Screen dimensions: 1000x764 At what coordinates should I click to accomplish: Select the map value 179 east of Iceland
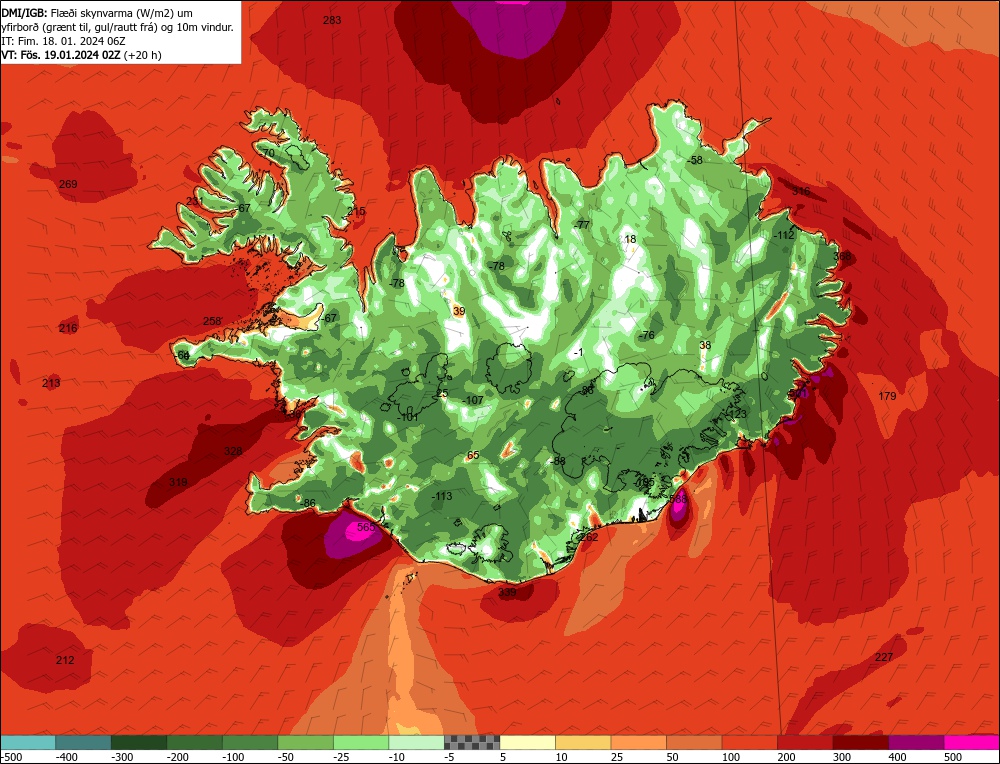click(x=887, y=397)
